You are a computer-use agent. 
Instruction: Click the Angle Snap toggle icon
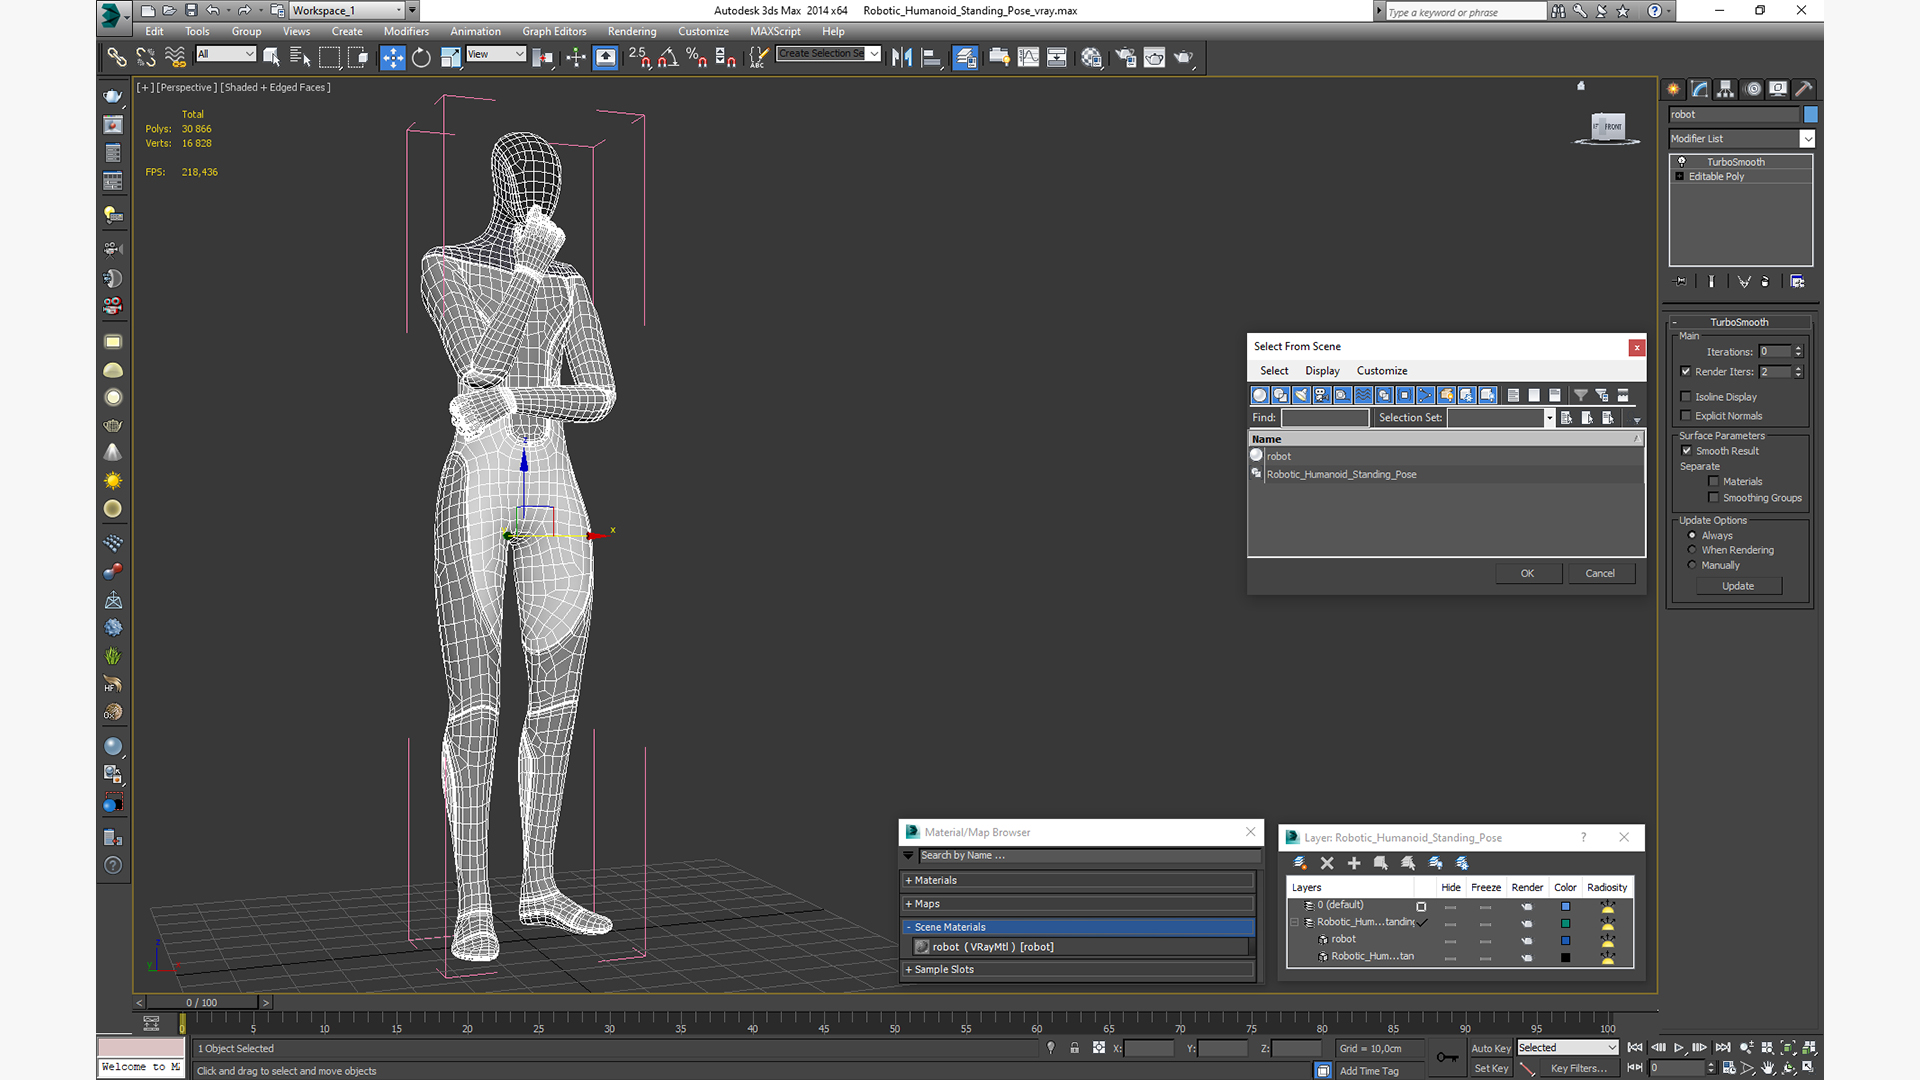tap(668, 58)
